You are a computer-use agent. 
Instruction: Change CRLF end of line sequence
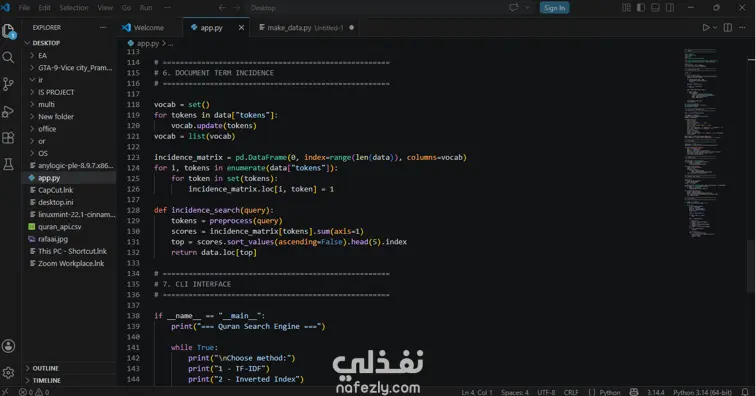pos(571,392)
